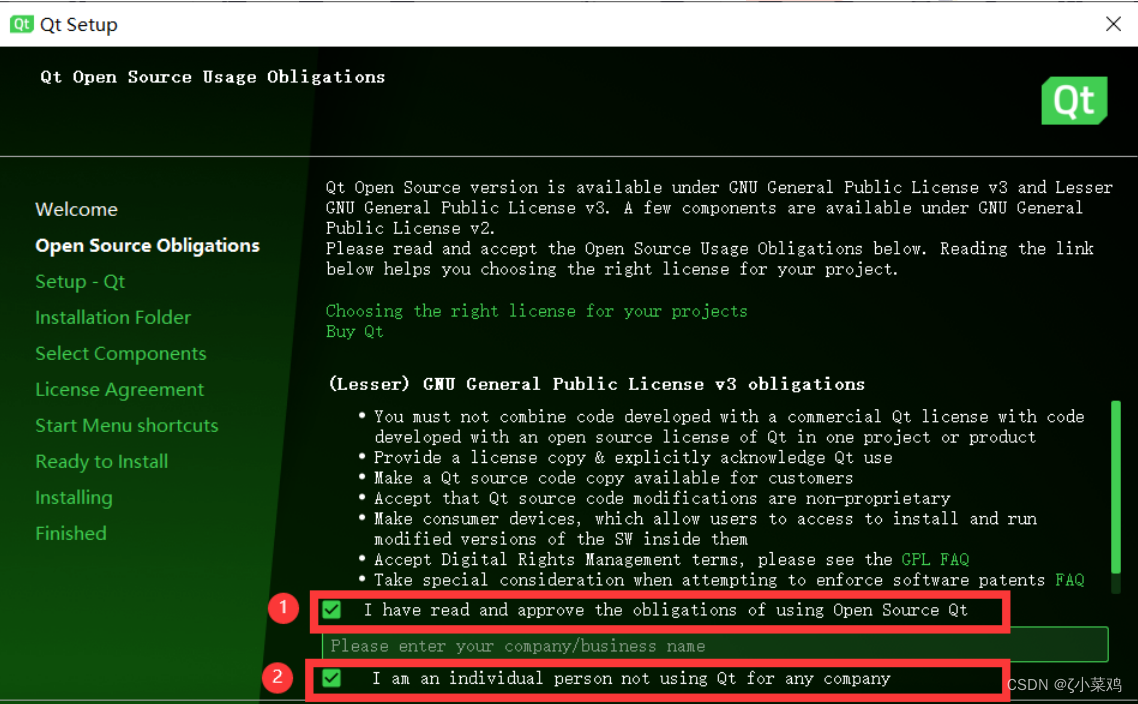Select 'Start Menu shortcuts' sidebar step
The image size is (1138, 704).
127,425
